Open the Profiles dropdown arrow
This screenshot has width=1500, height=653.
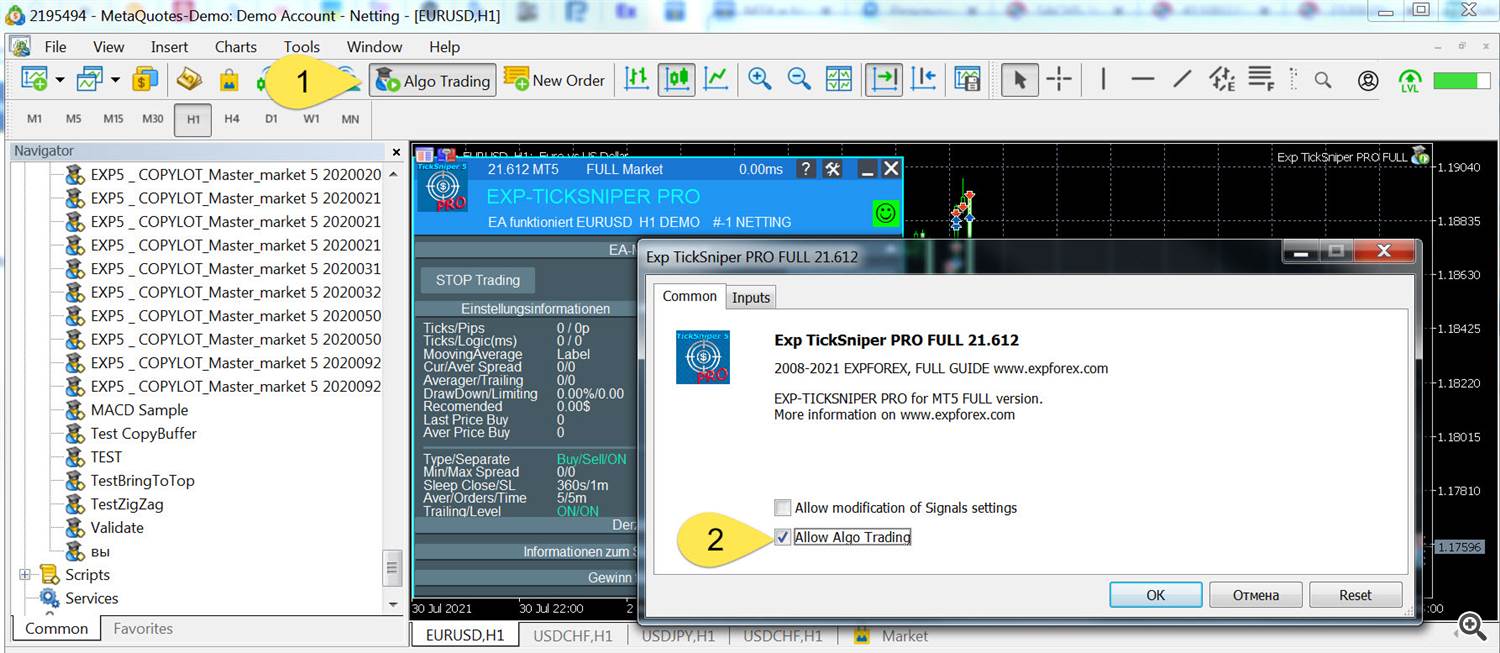coord(115,80)
